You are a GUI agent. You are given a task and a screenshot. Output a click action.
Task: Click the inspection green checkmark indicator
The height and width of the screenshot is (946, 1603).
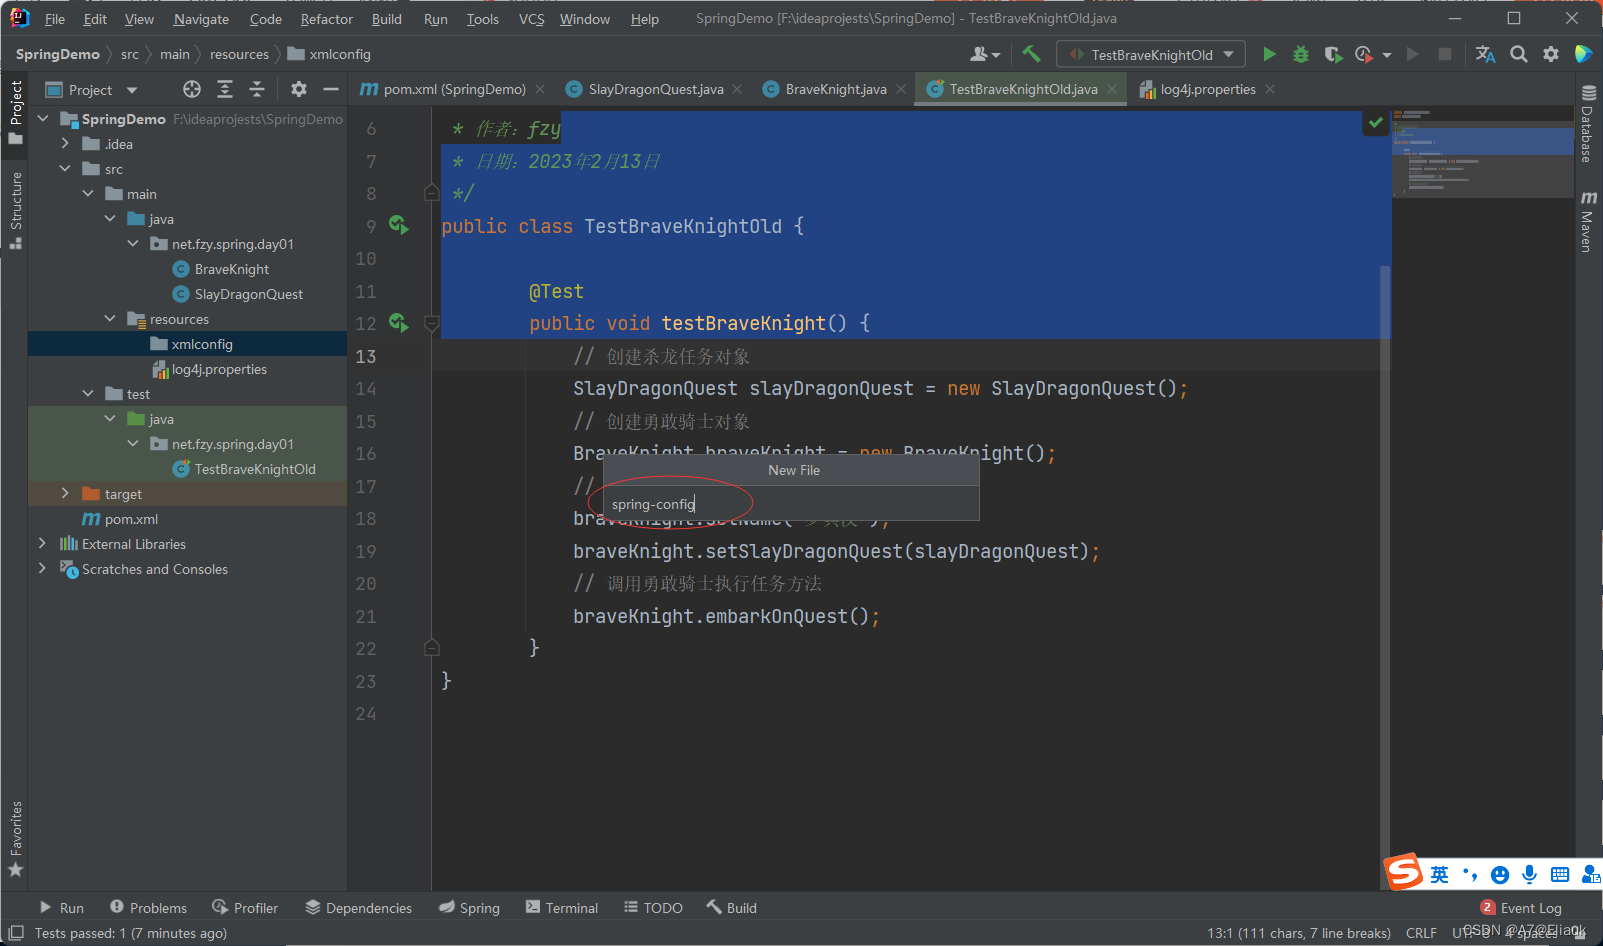[1376, 122]
